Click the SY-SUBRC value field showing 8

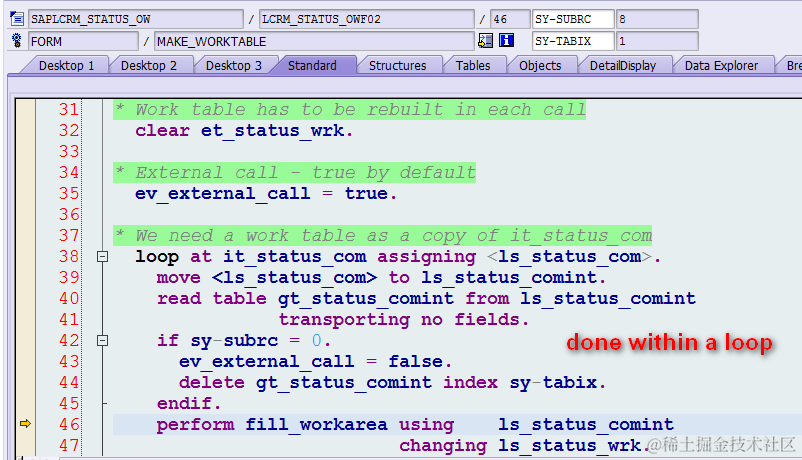coord(657,19)
